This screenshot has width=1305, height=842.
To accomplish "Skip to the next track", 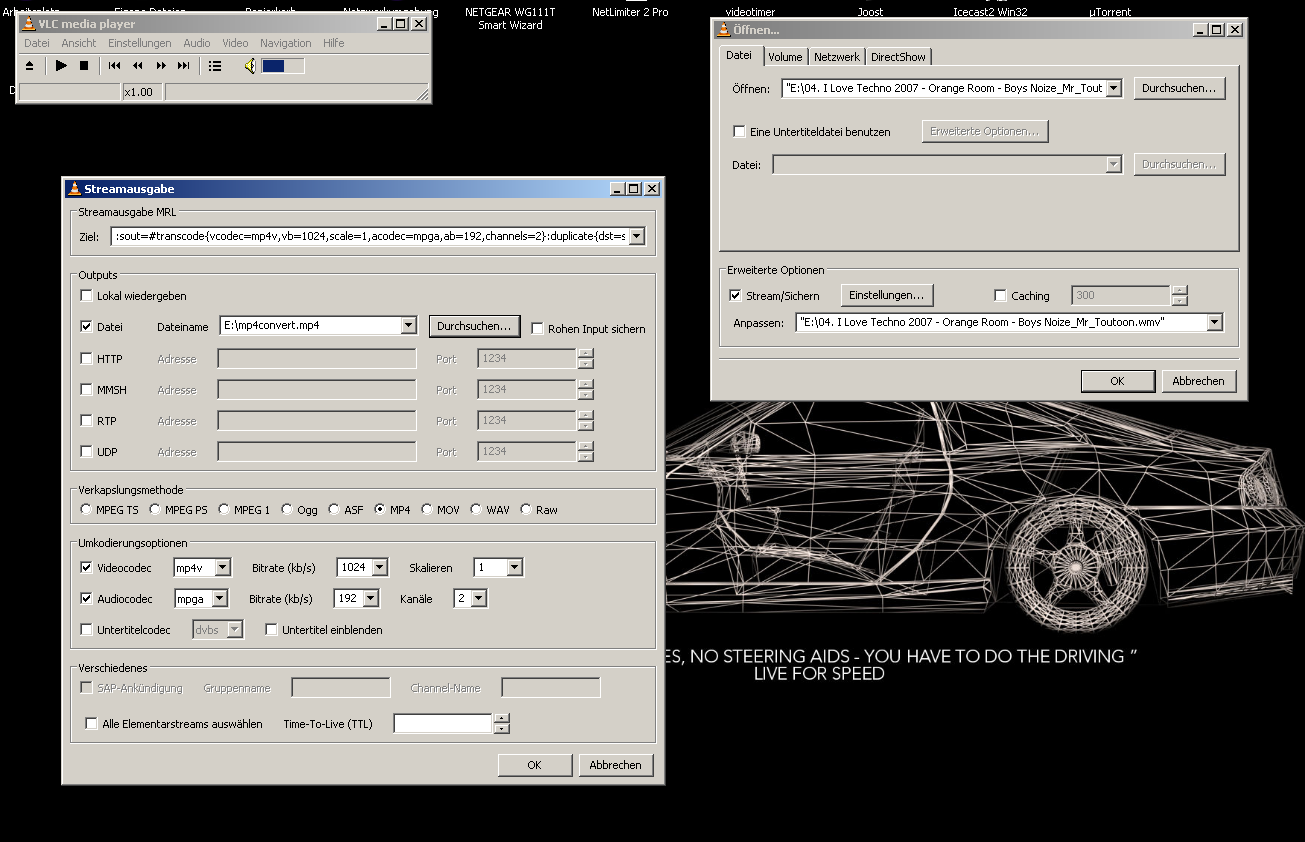I will coord(183,66).
